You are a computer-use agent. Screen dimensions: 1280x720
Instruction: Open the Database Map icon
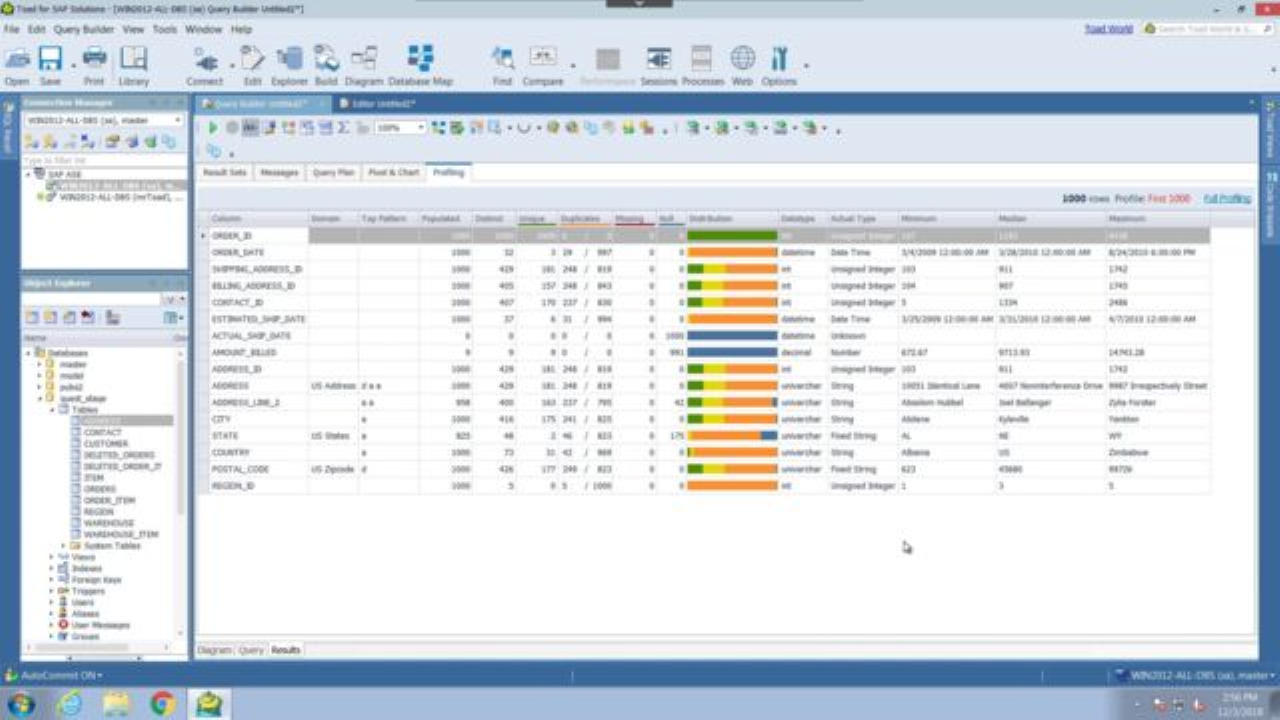click(x=421, y=59)
